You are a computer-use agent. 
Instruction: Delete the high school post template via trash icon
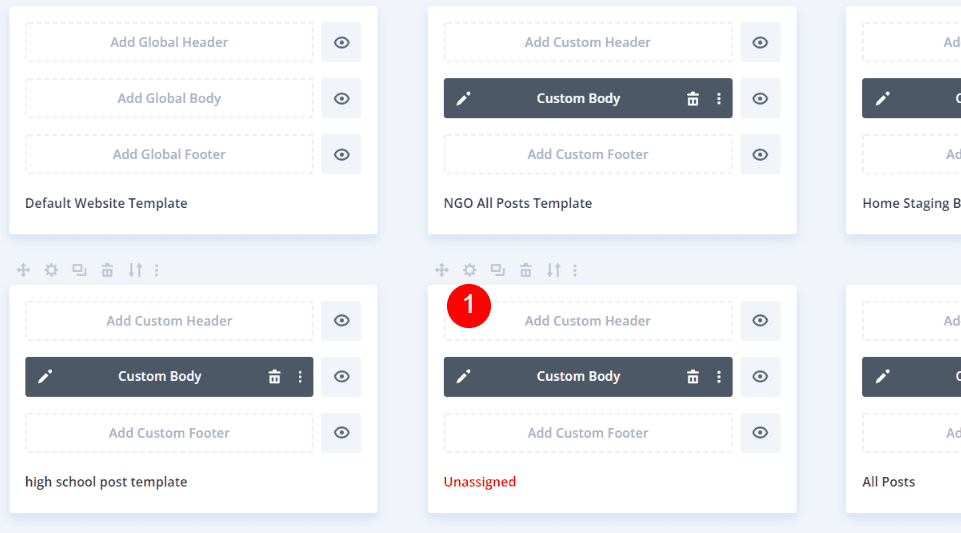(x=107, y=270)
